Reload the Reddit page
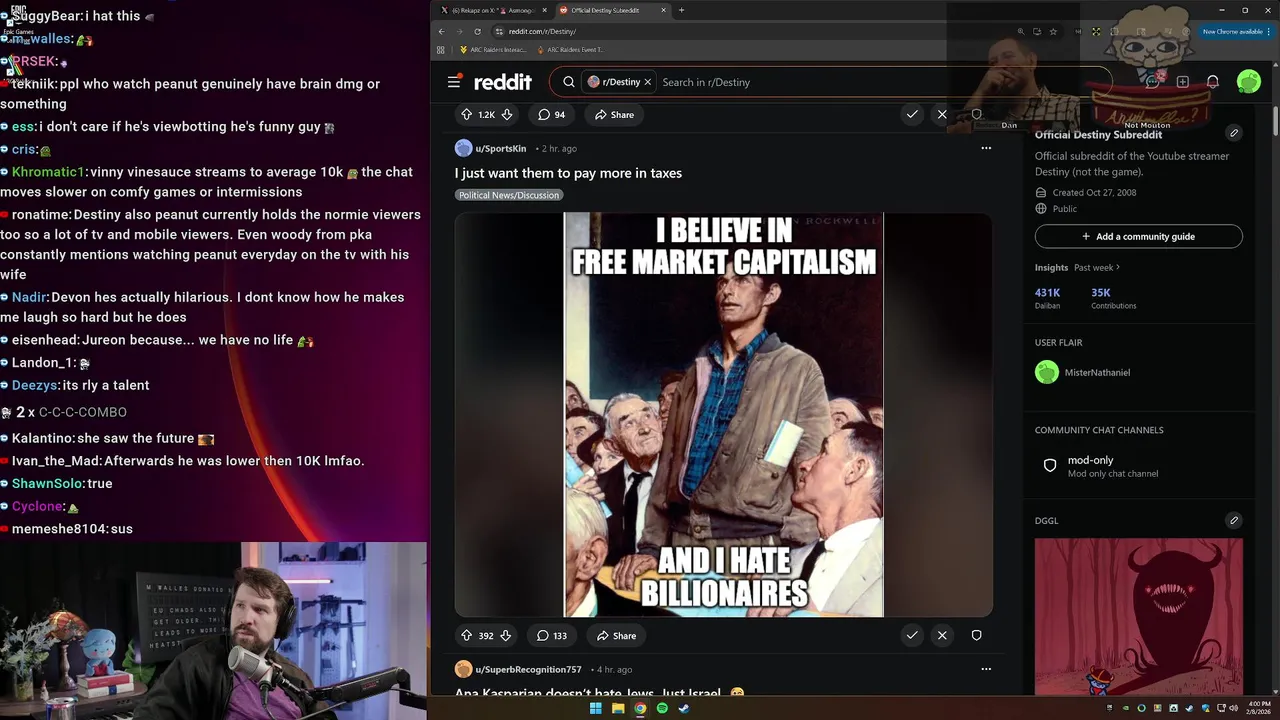The width and height of the screenshot is (1280, 720). pos(477,31)
